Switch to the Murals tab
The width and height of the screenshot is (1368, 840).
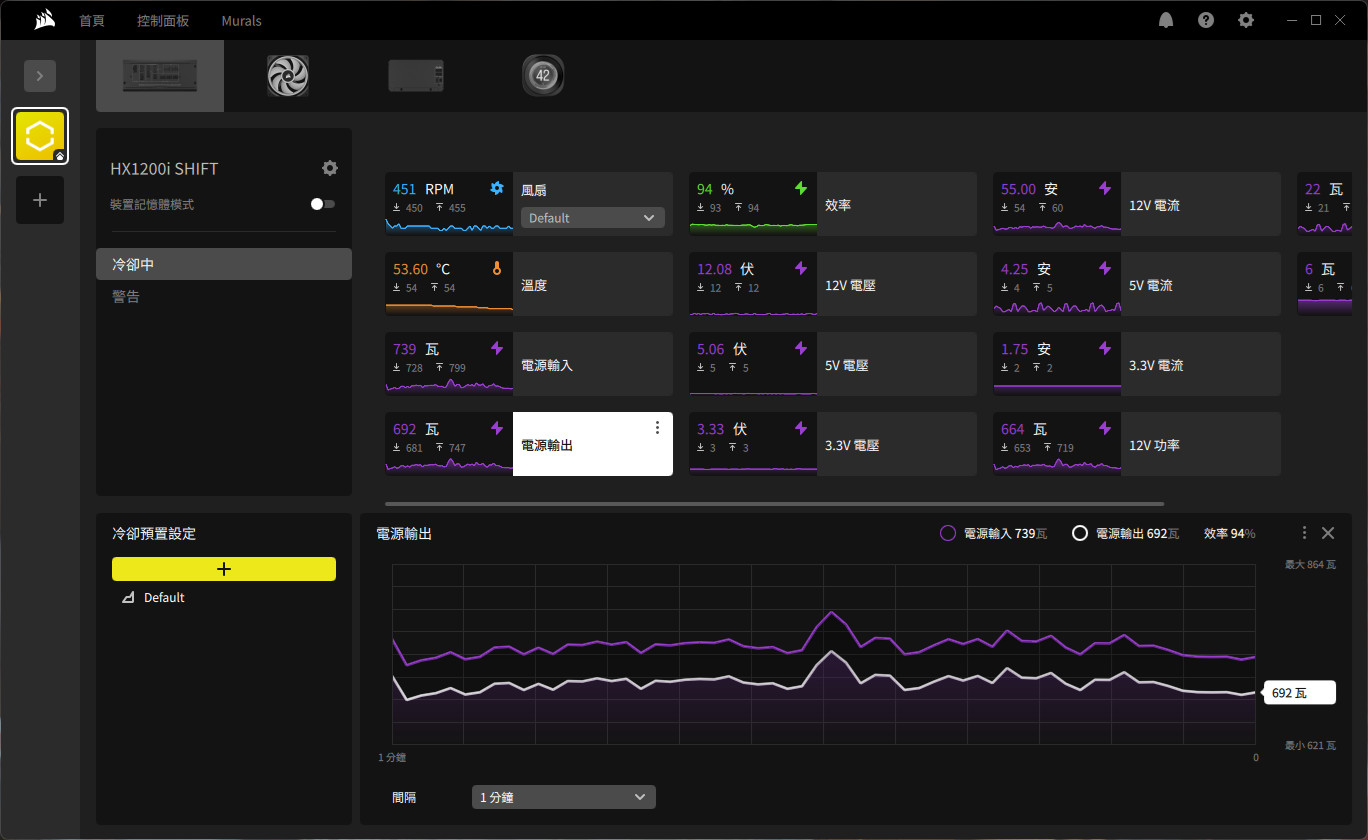[x=241, y=21]
